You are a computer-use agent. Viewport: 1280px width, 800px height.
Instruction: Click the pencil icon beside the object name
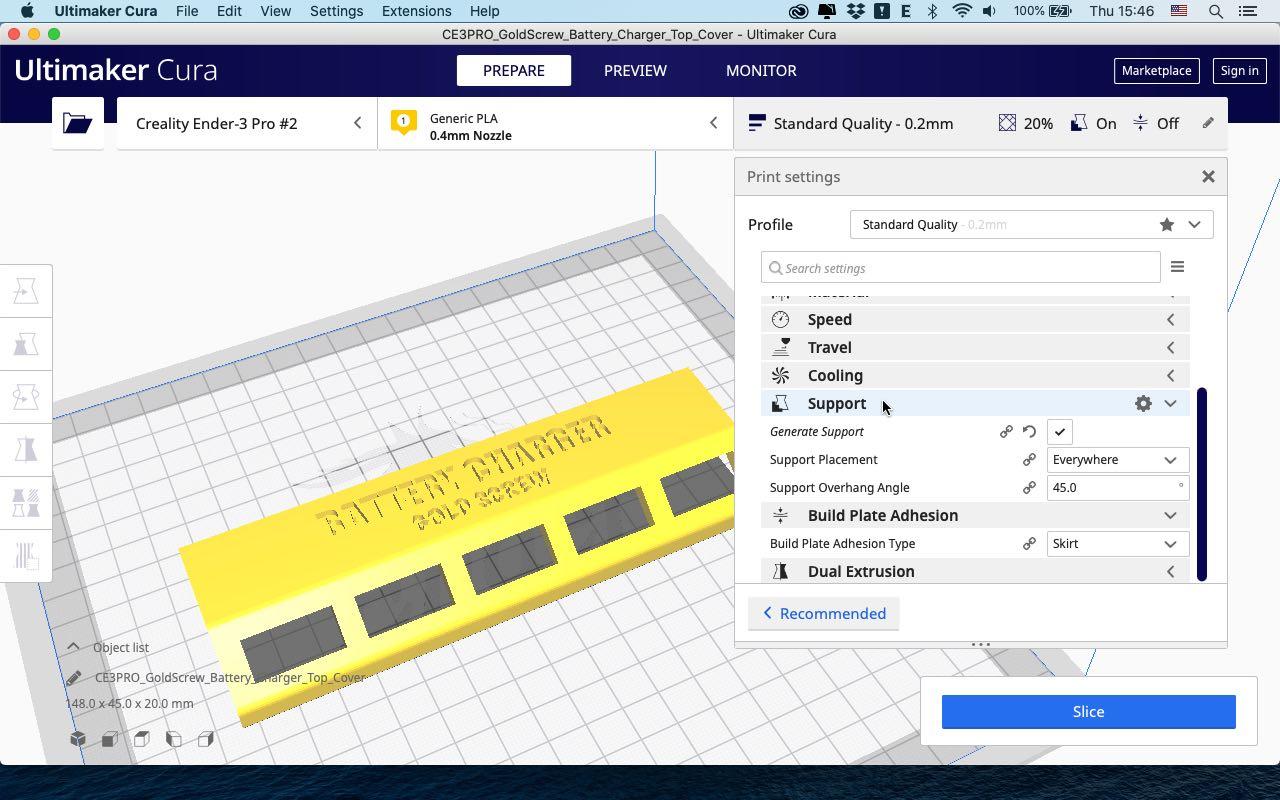tap(74, 678)
